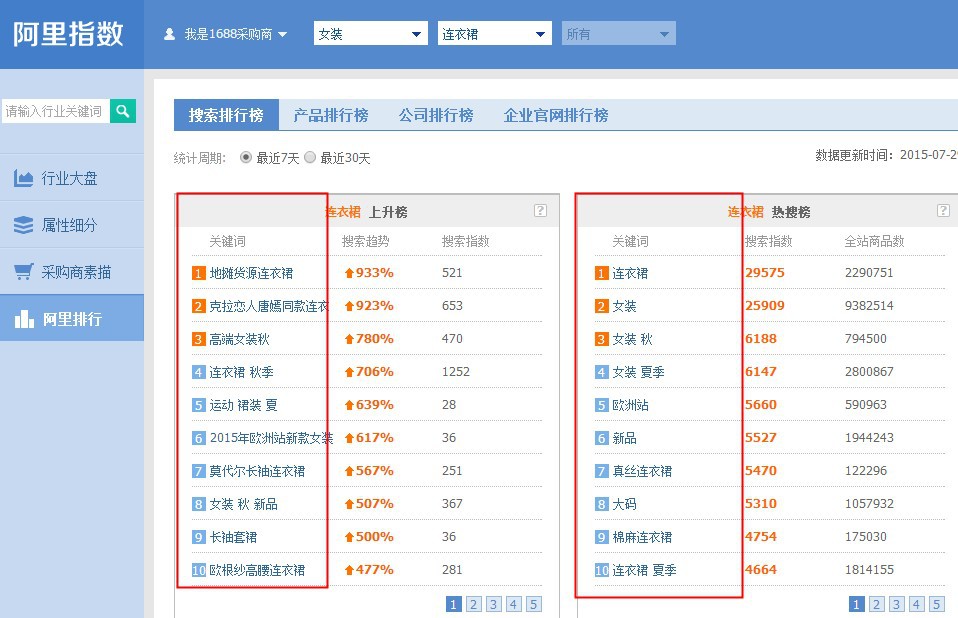Open keyword 地摊货源连衣裙
This screenshot has height=618, width=958.
point(251,273)
